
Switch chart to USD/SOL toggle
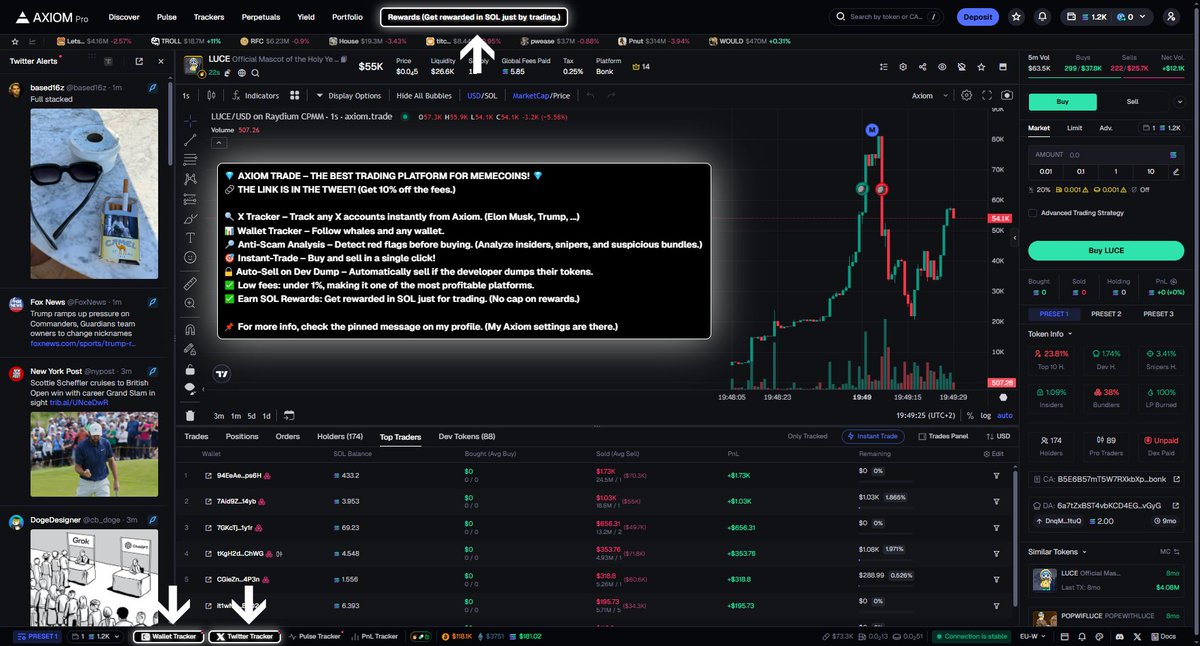(x=482, y=96)
